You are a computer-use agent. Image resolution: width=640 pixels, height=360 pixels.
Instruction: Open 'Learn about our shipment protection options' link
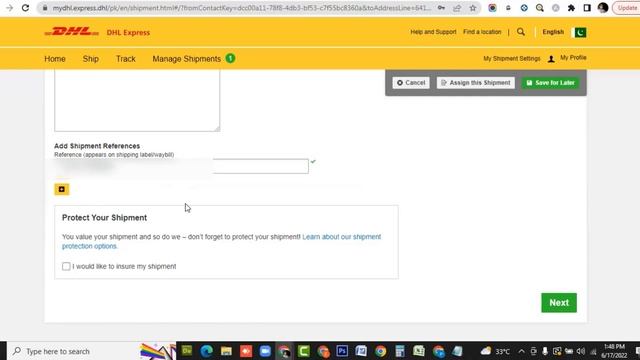(x=221, y=241)
